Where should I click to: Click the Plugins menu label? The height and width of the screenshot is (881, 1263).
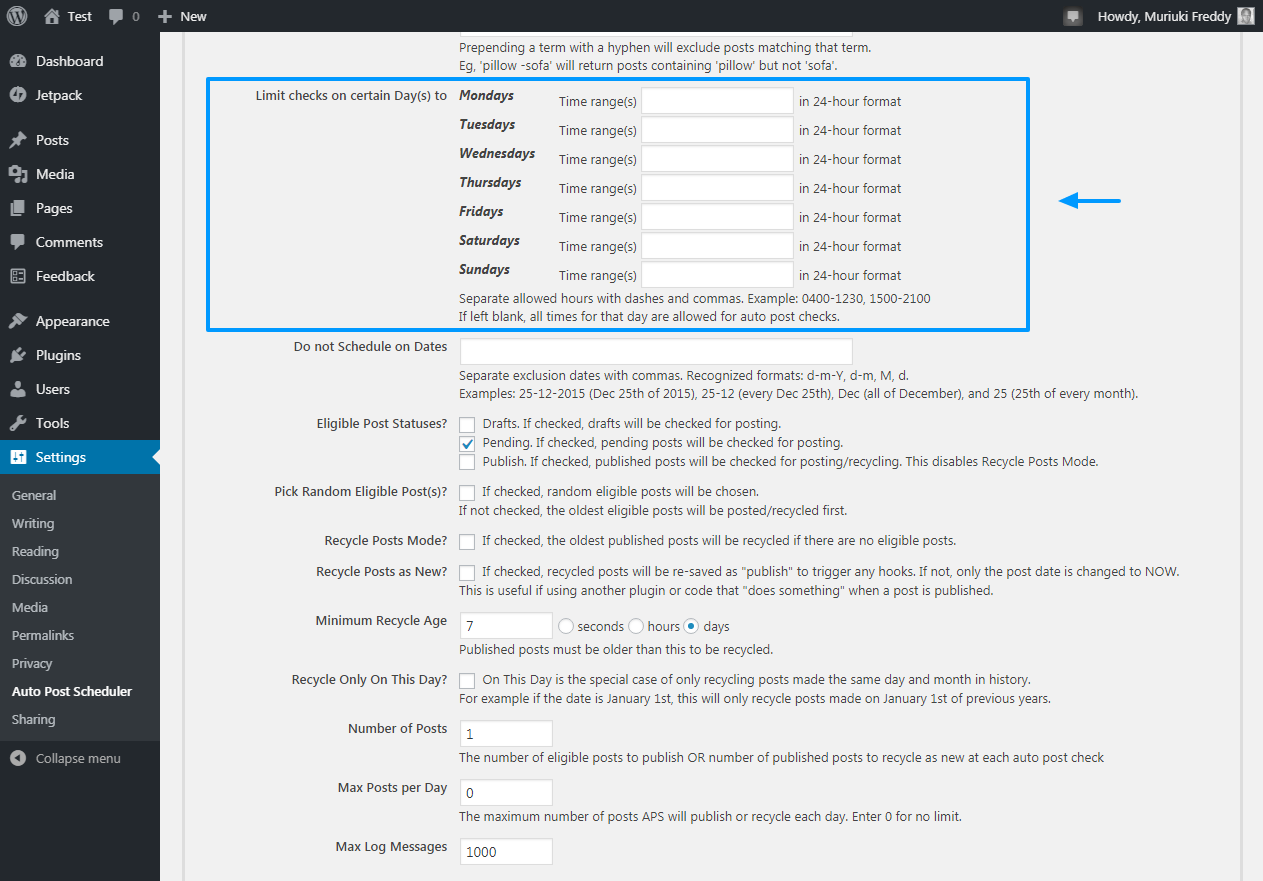[58, 355]
